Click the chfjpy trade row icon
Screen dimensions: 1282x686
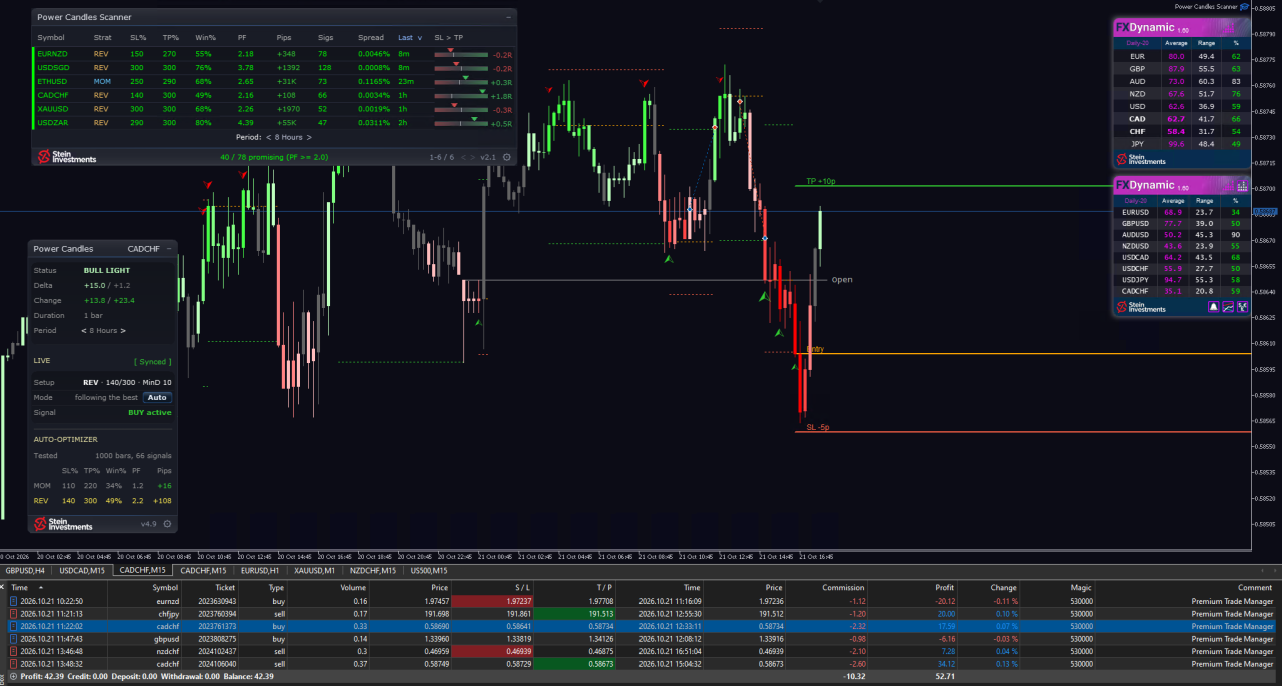tap(13, 614)
